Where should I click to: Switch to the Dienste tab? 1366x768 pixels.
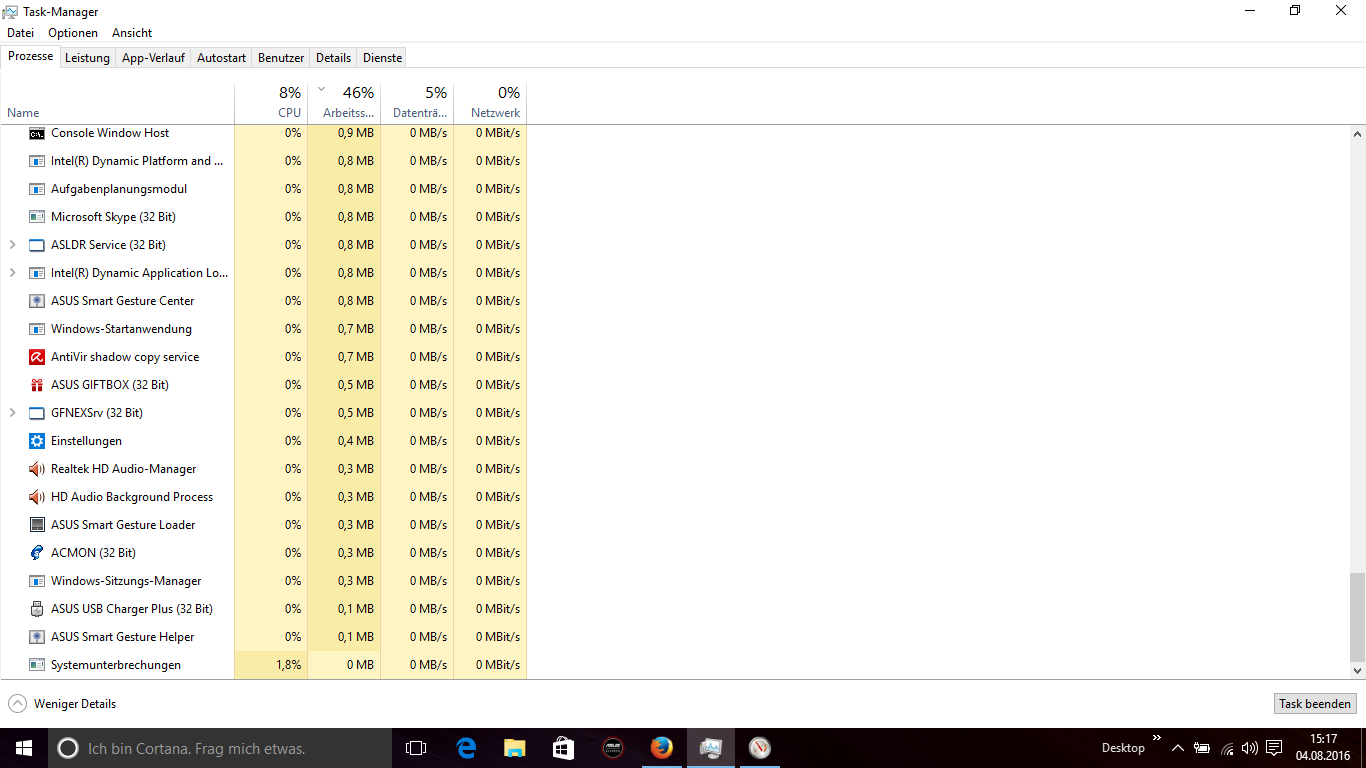click(382, 58)
